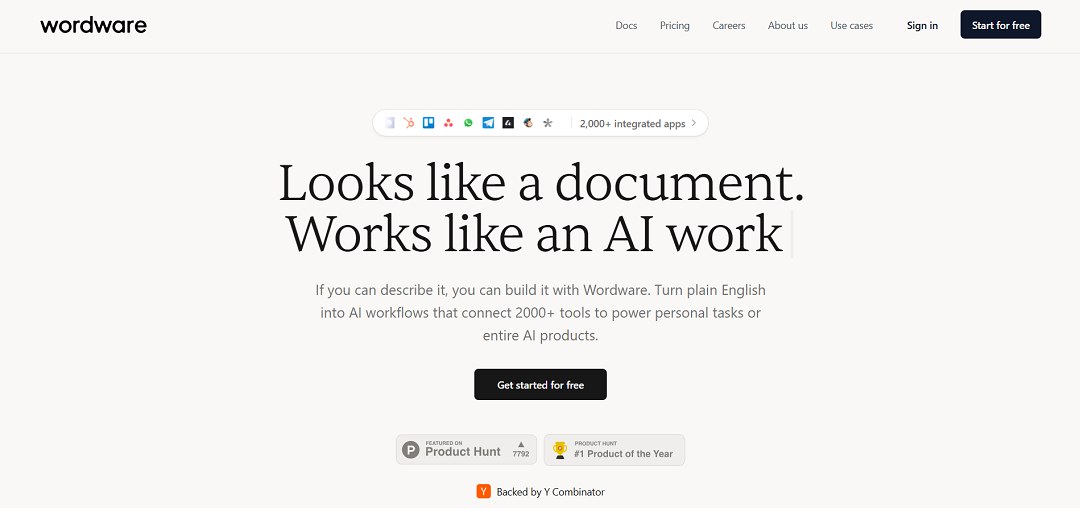The width and height of the screenshot is (1080, 508).
Task: Click the 'If you can describe it' paragraph
Action: pos(541,313)
